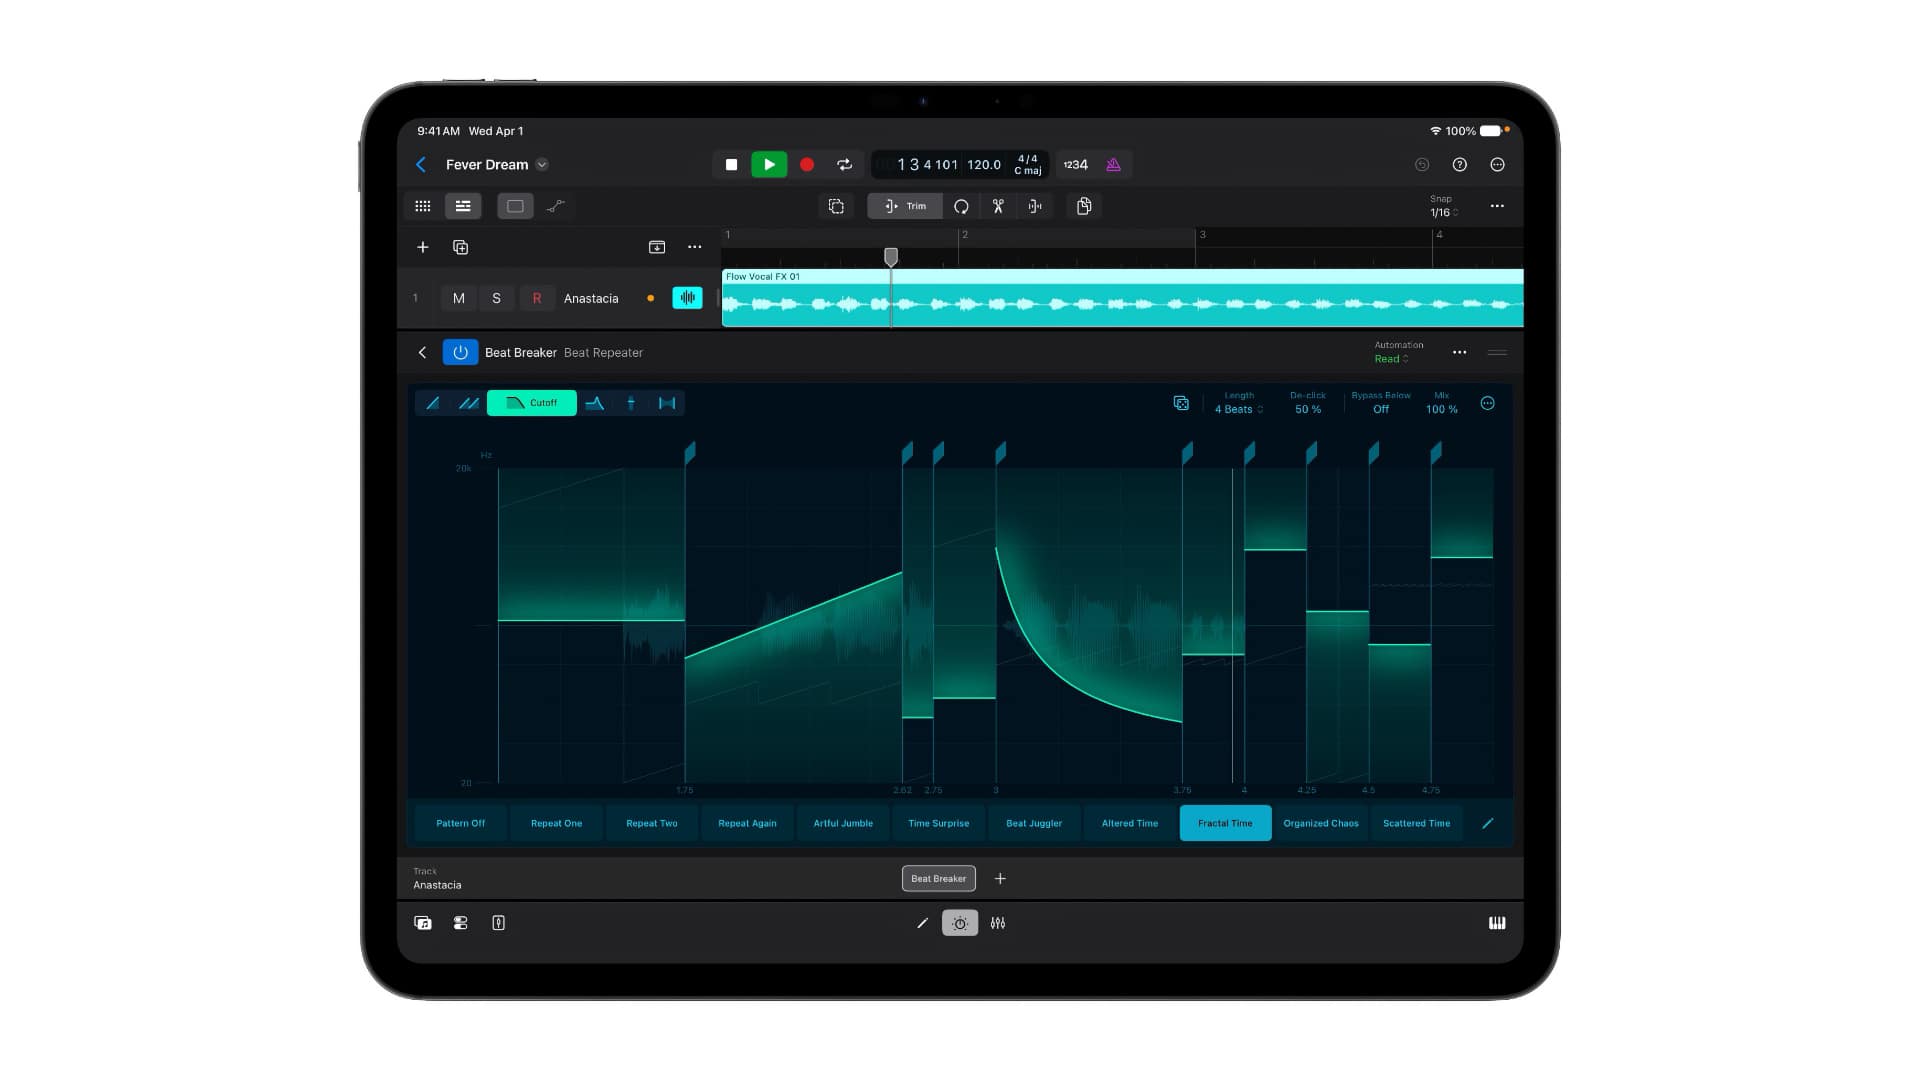Open the 4/4 C maj signature display

[x=1027, y=165]
